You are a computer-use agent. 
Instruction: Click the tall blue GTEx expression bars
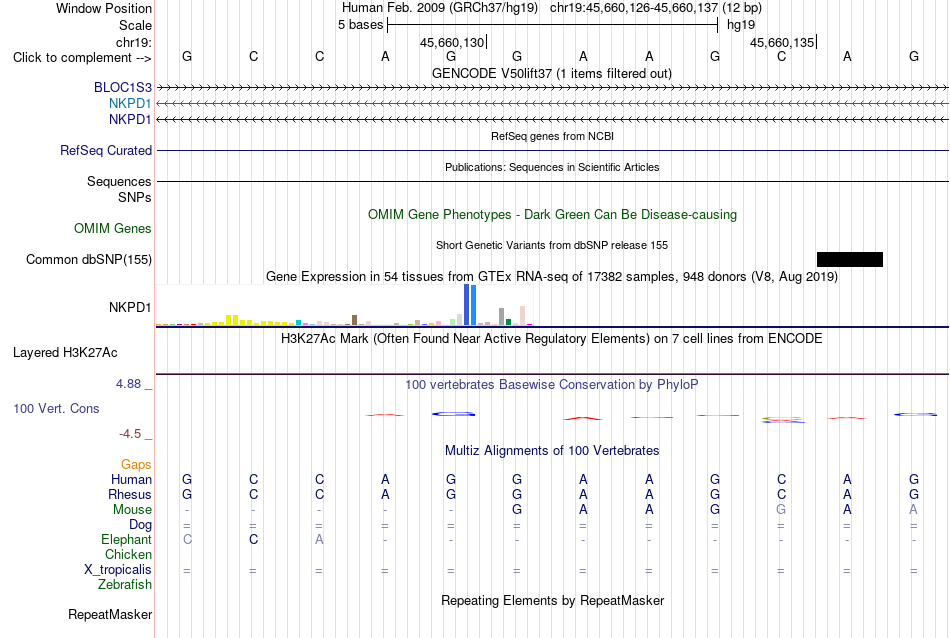point(470,305)
